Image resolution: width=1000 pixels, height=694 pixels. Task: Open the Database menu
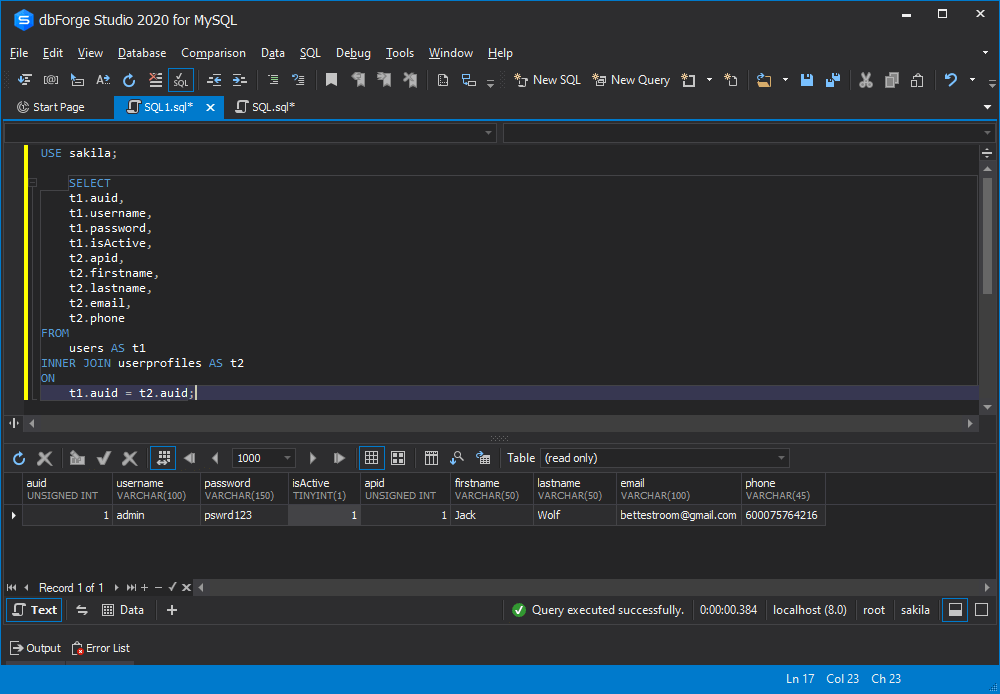pyautogui.click(x=142, y=53)
